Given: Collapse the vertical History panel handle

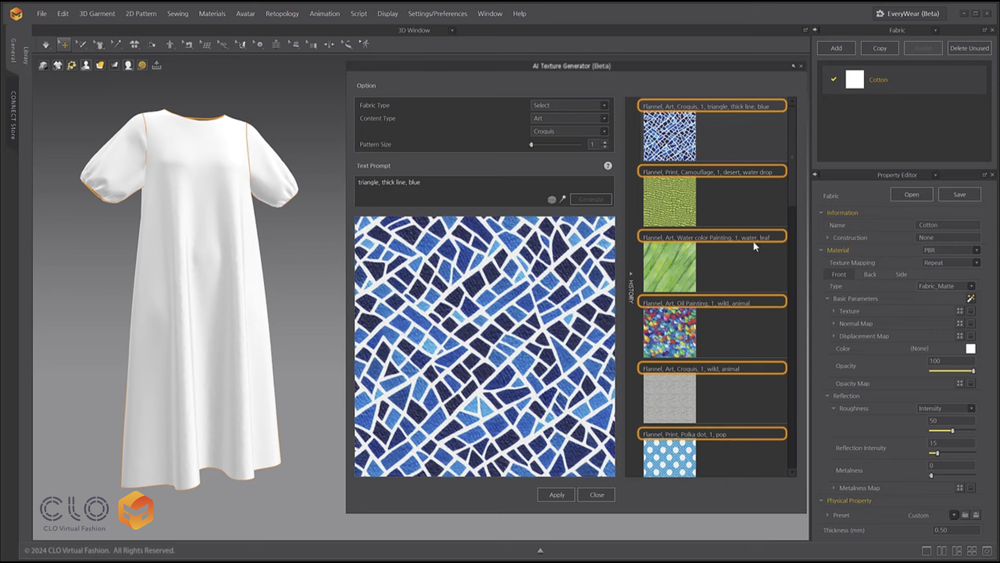Looking at the screenshot, I should (x=630, y=285).
